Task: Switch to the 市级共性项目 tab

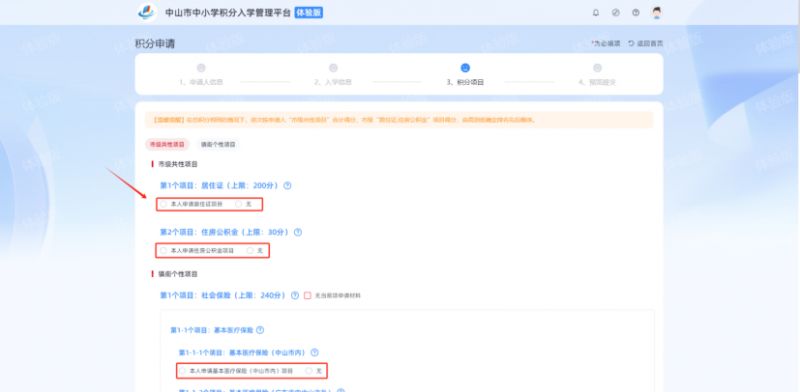Action: tap(167, 144)
